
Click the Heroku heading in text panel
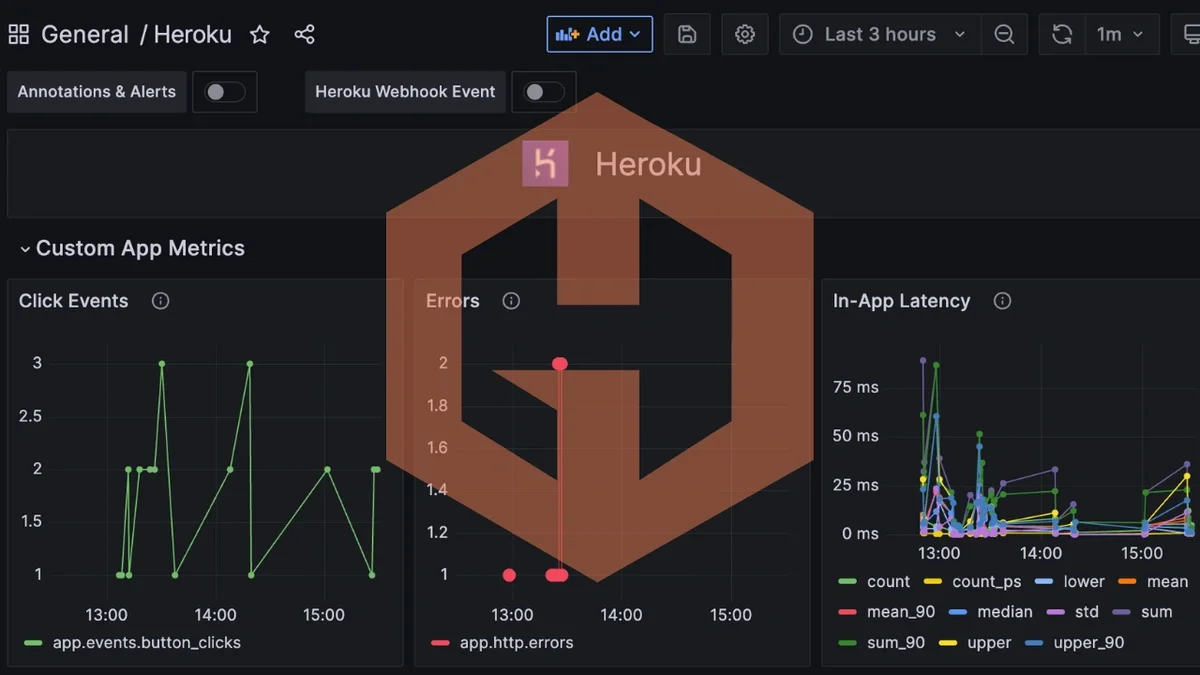[x=648, y=164]
